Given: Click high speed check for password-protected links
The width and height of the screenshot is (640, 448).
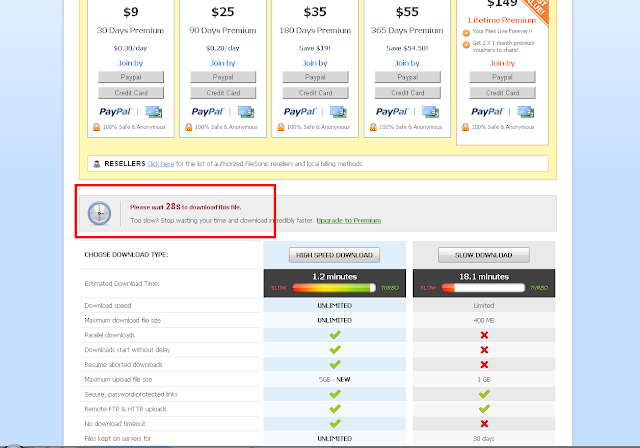Looking at the screenshot, I should pyautogui.click(x=335, y=394).
